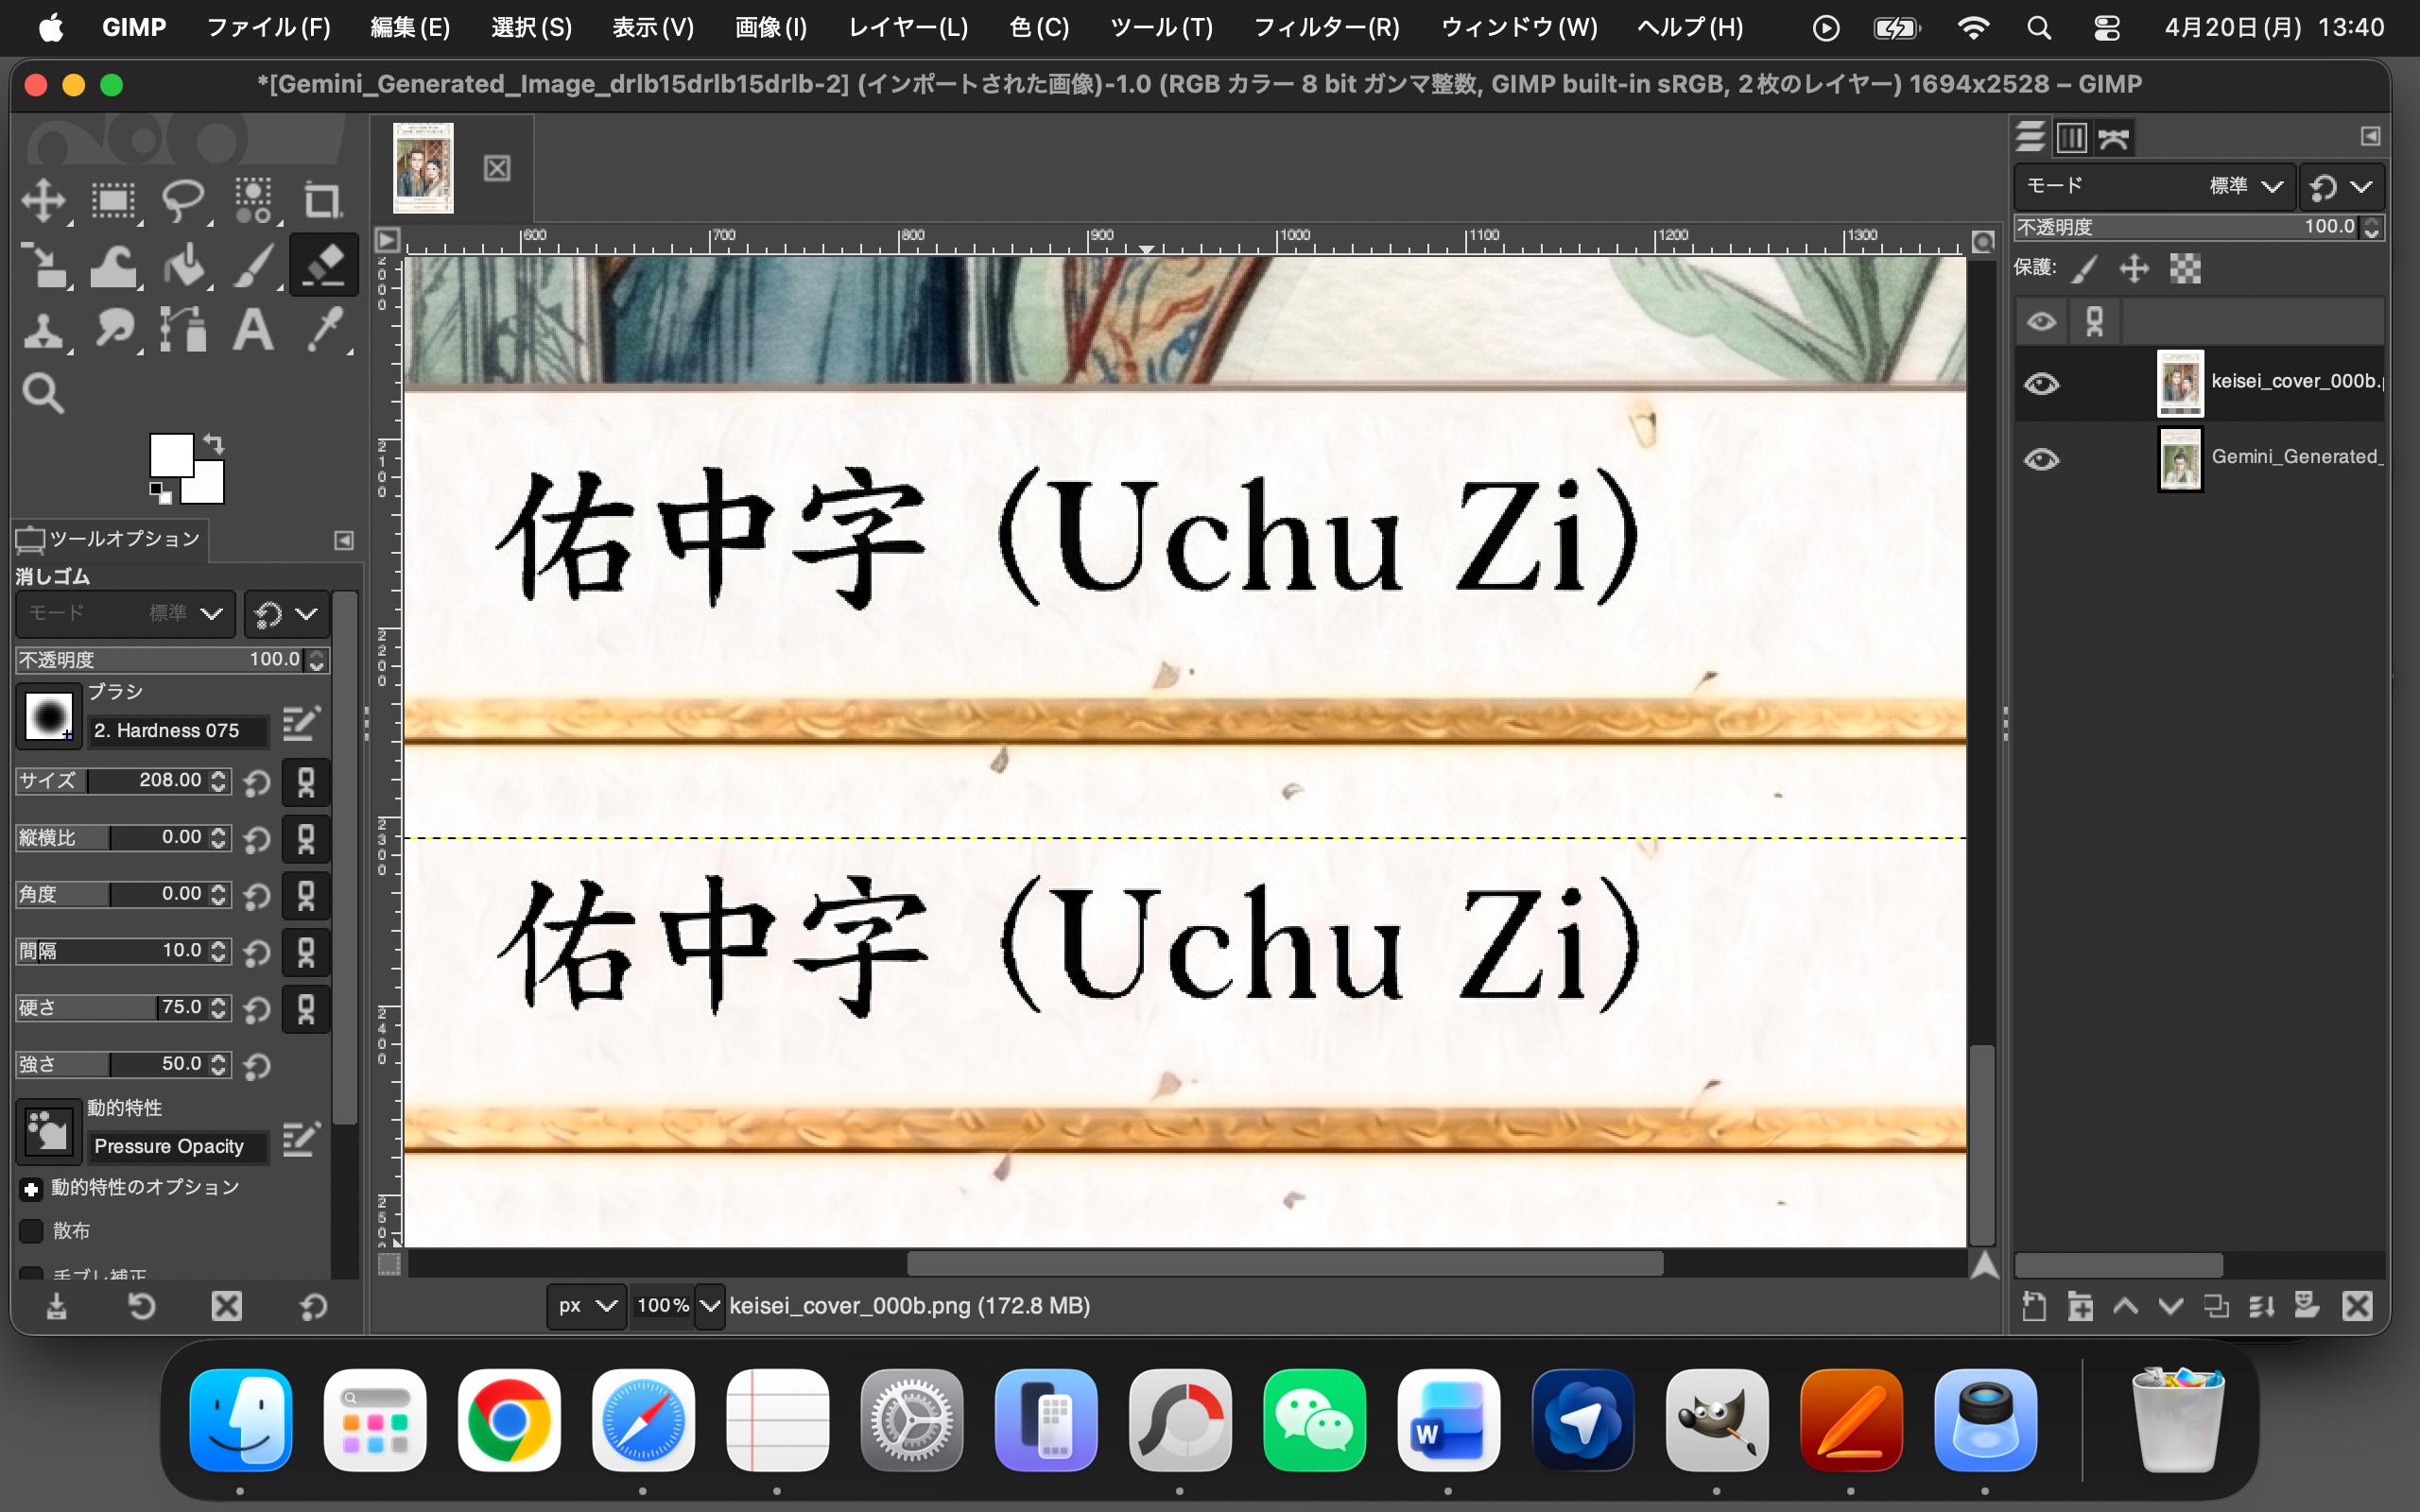Click the foreground color swatch
Image resolution: width=2420 pixels, height=1512 pixels.
pos(170,455)
